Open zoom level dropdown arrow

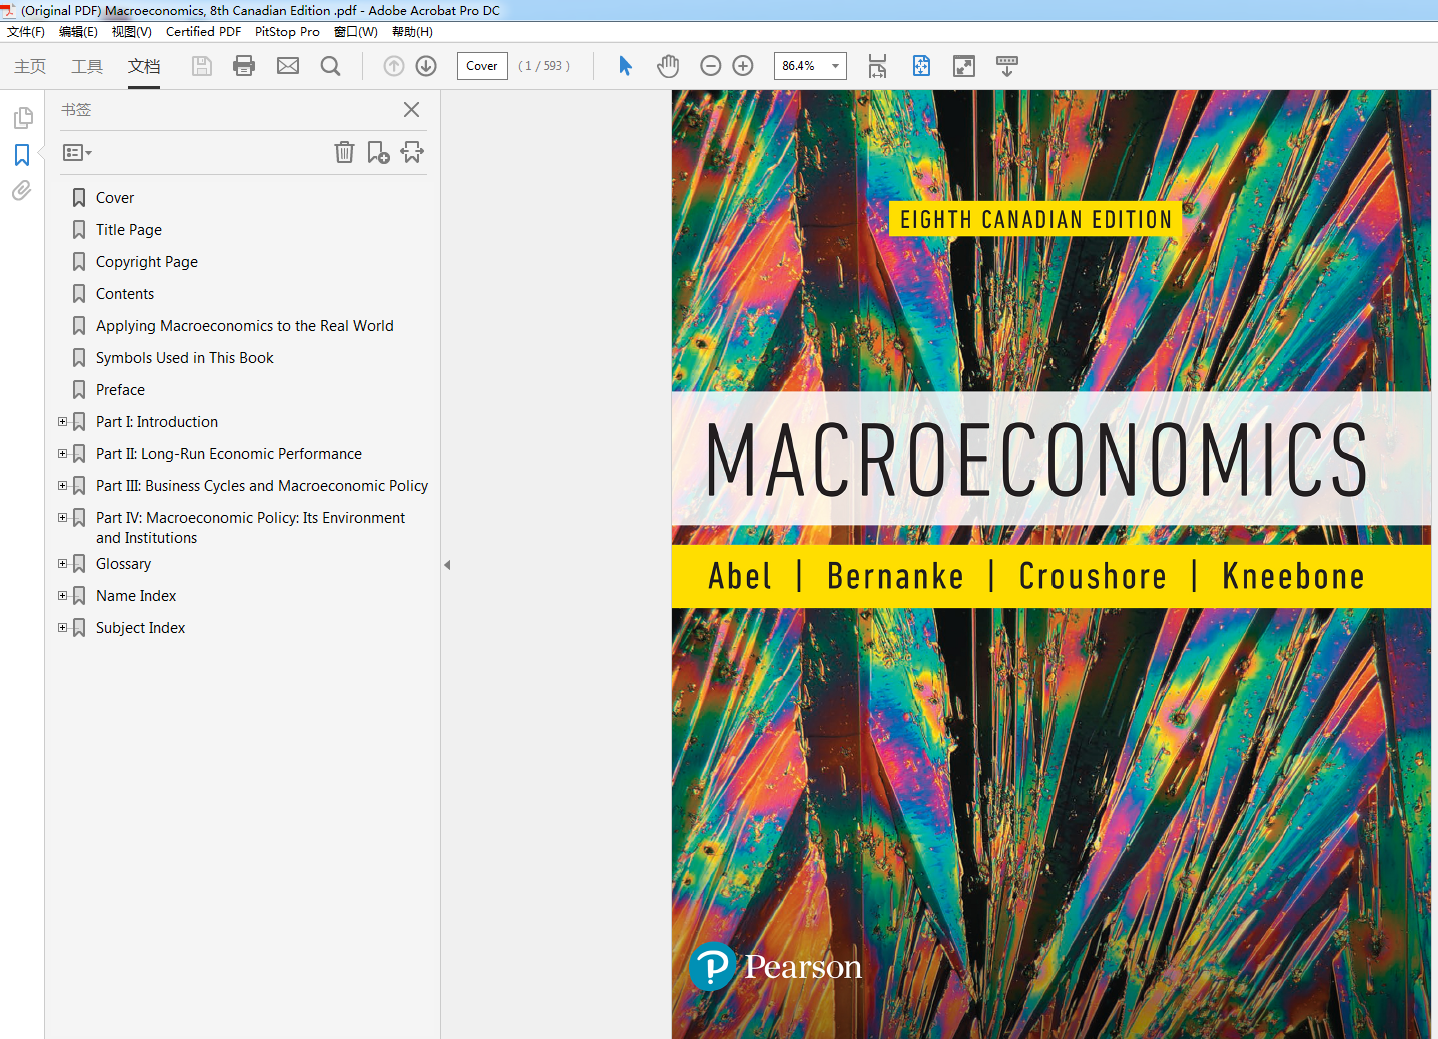(835, 66)
